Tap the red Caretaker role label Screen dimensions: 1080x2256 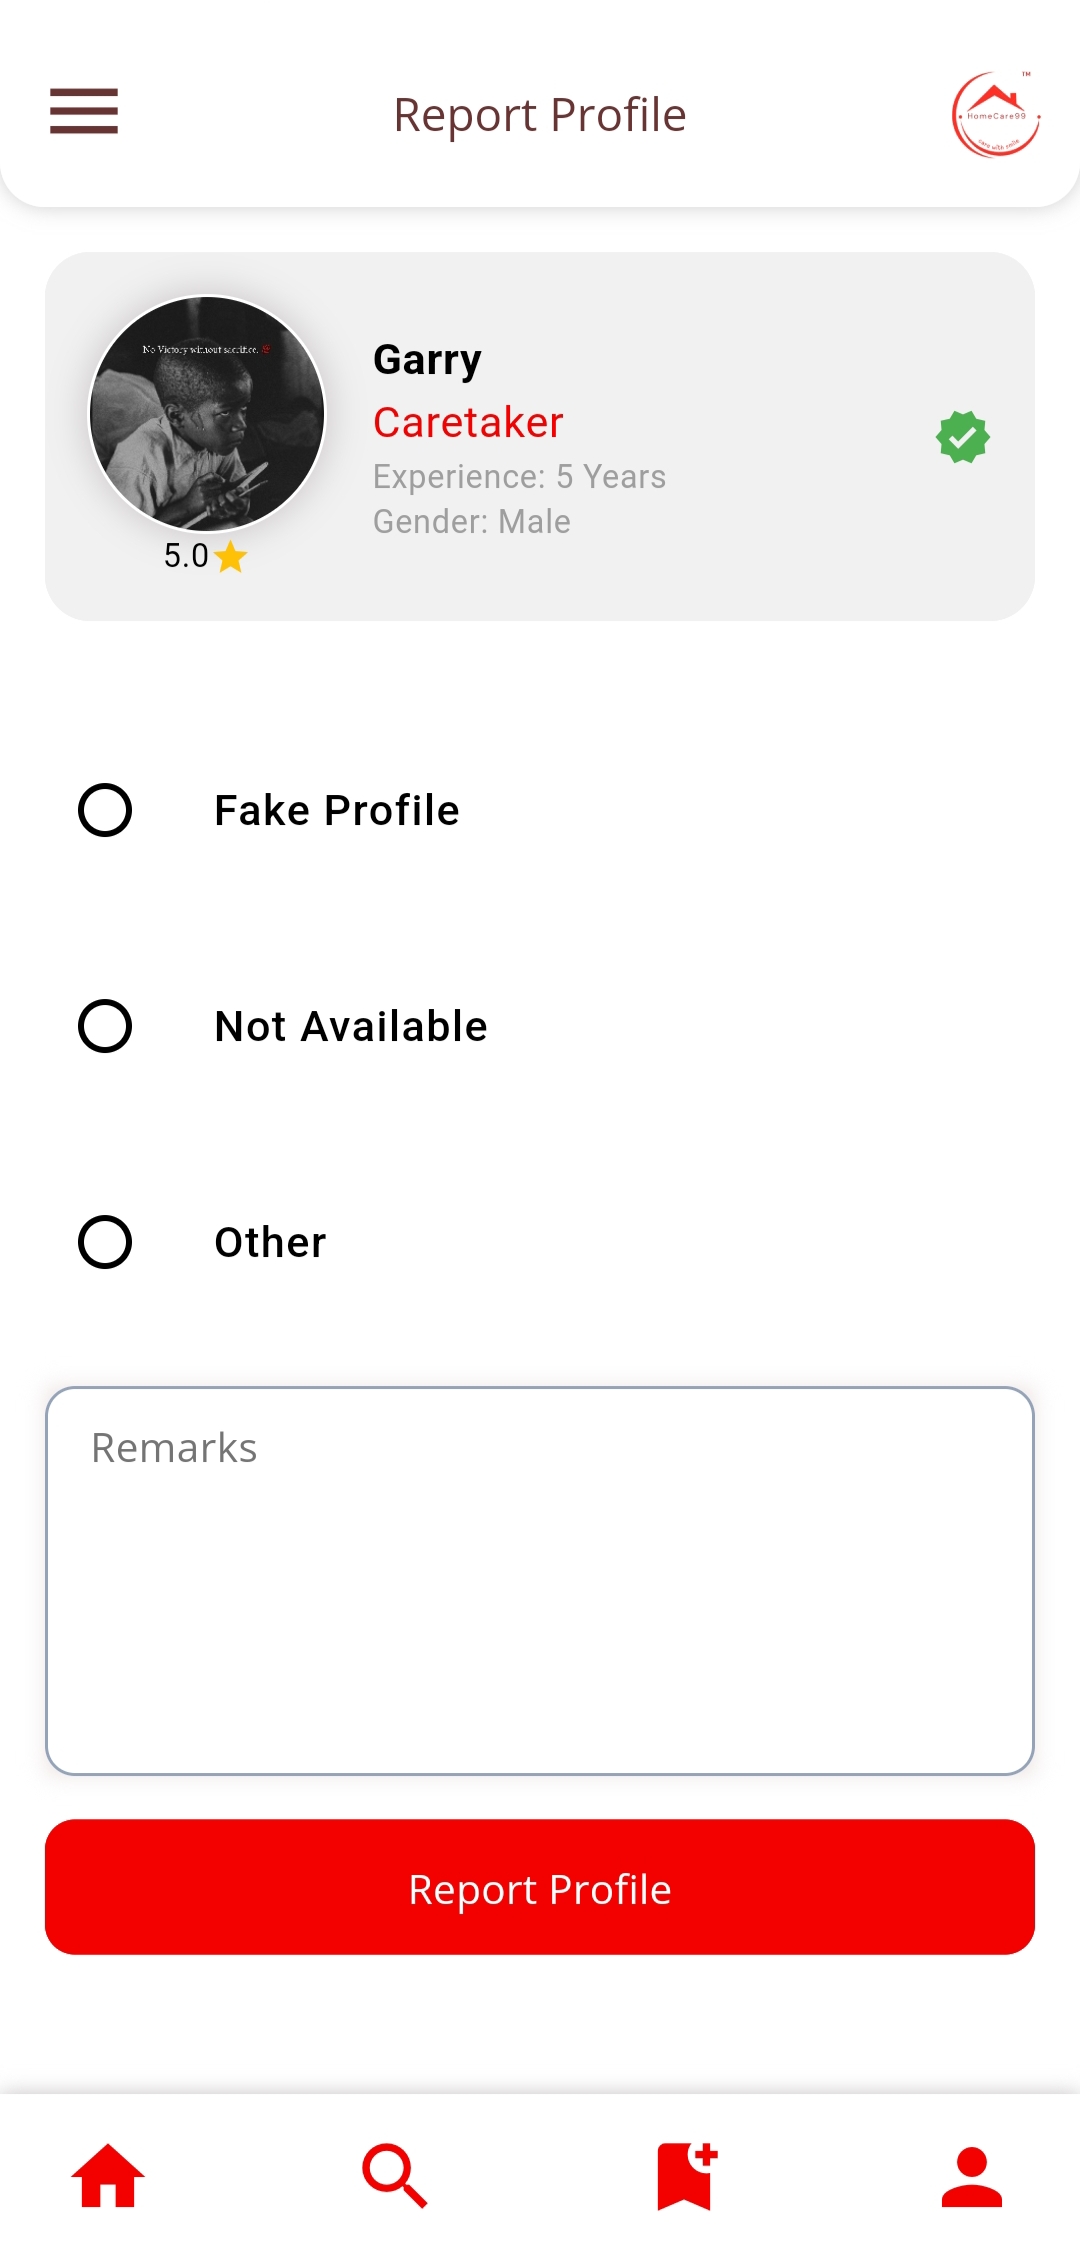tap(468, 423)
